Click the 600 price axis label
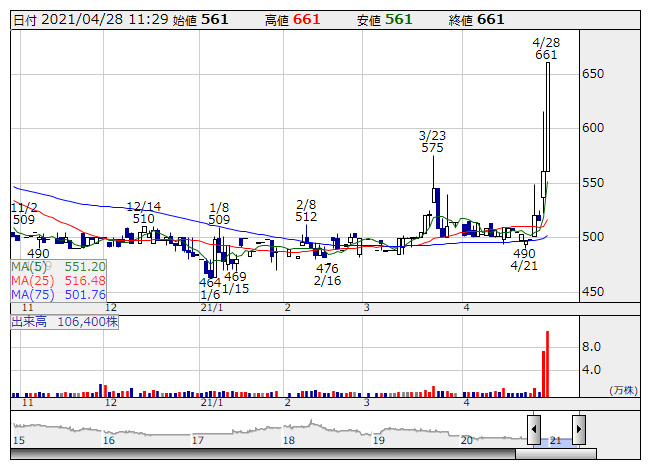653x470 pixels. pos(593,128)
